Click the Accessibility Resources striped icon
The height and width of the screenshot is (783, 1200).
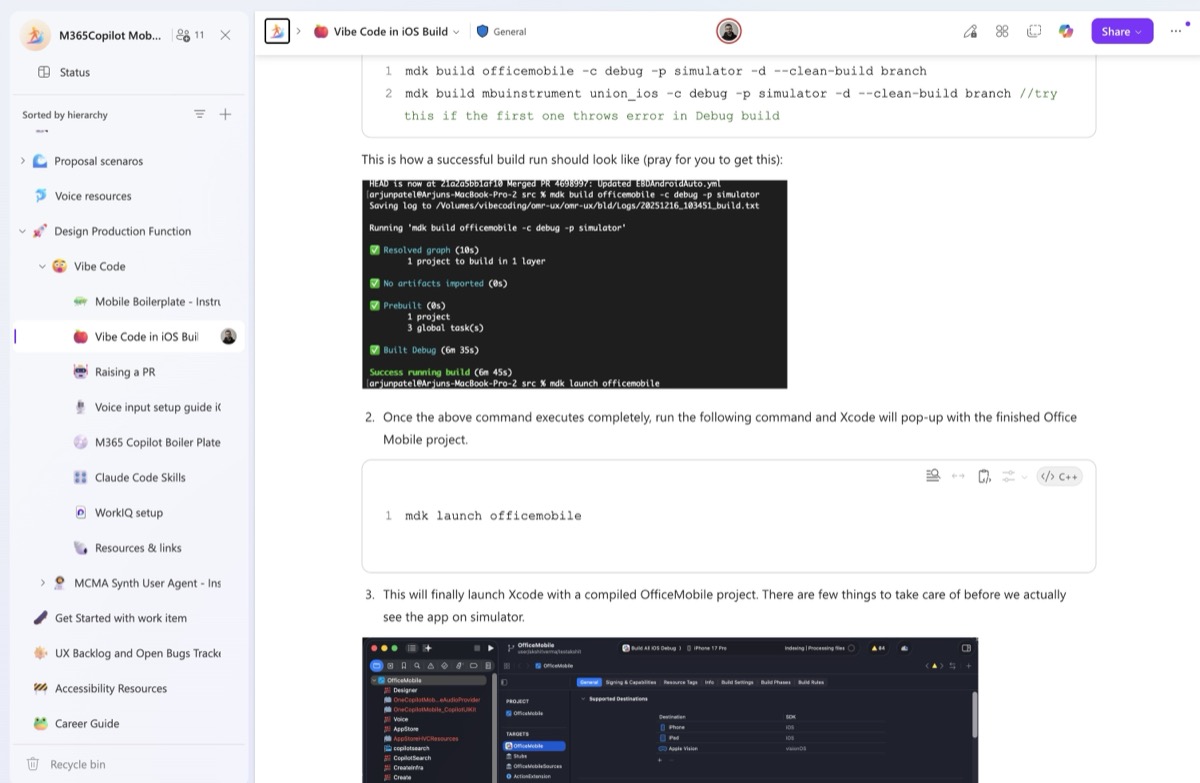click(x=40, y=688)
